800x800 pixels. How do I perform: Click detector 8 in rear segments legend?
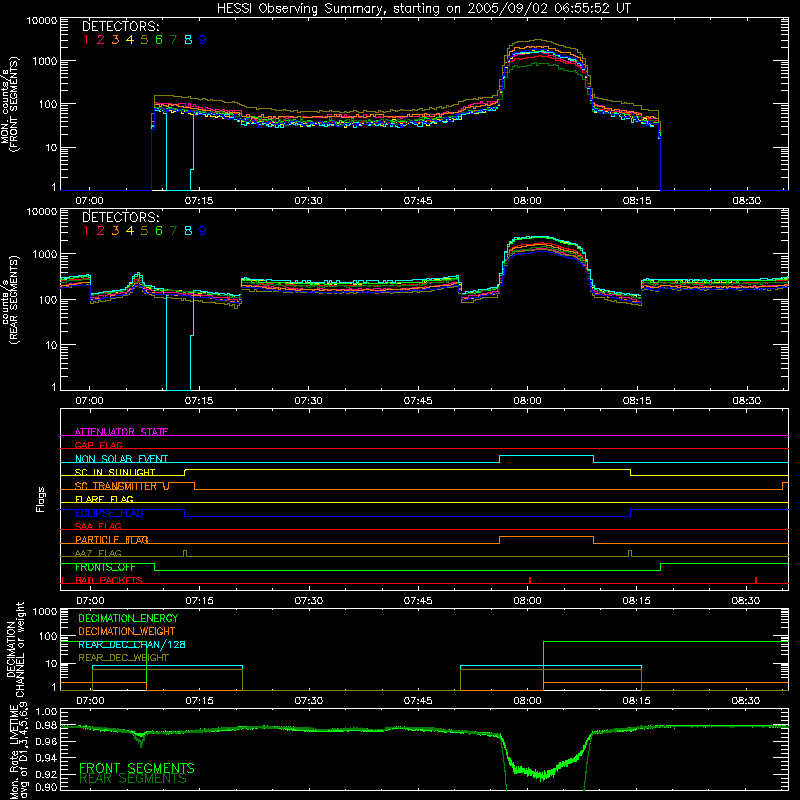188,231
